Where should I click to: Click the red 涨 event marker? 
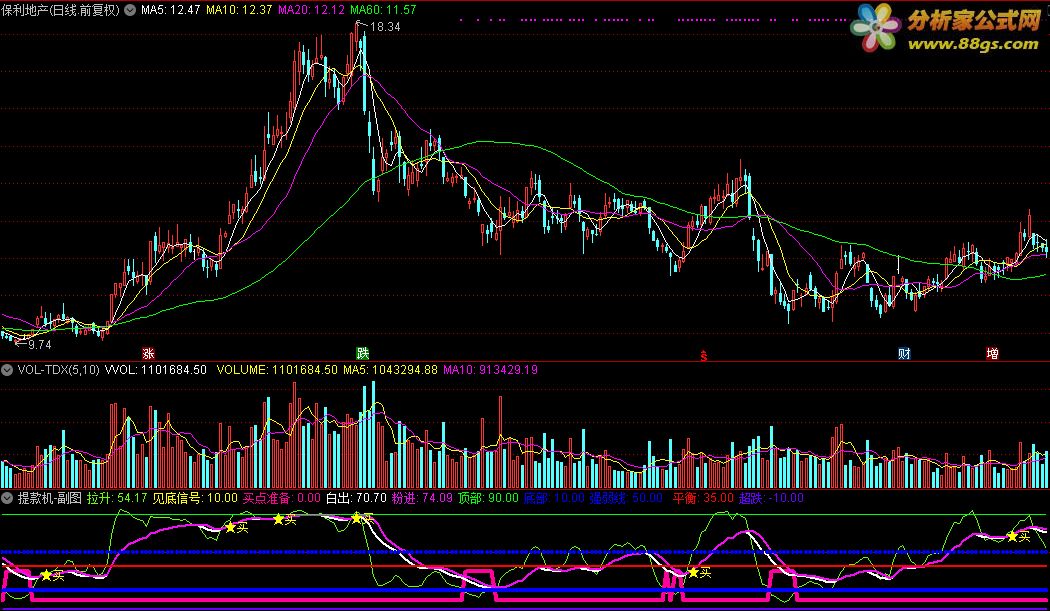[148, 353]
